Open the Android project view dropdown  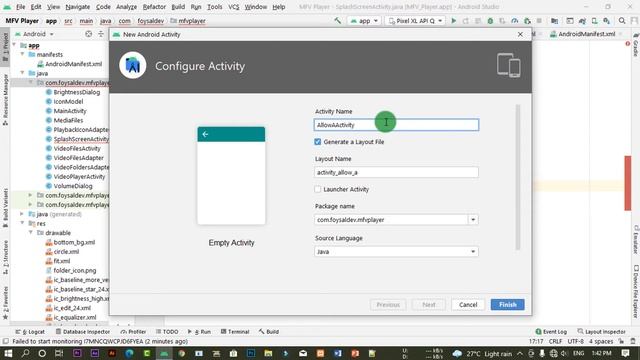click(x=34, y=34)
